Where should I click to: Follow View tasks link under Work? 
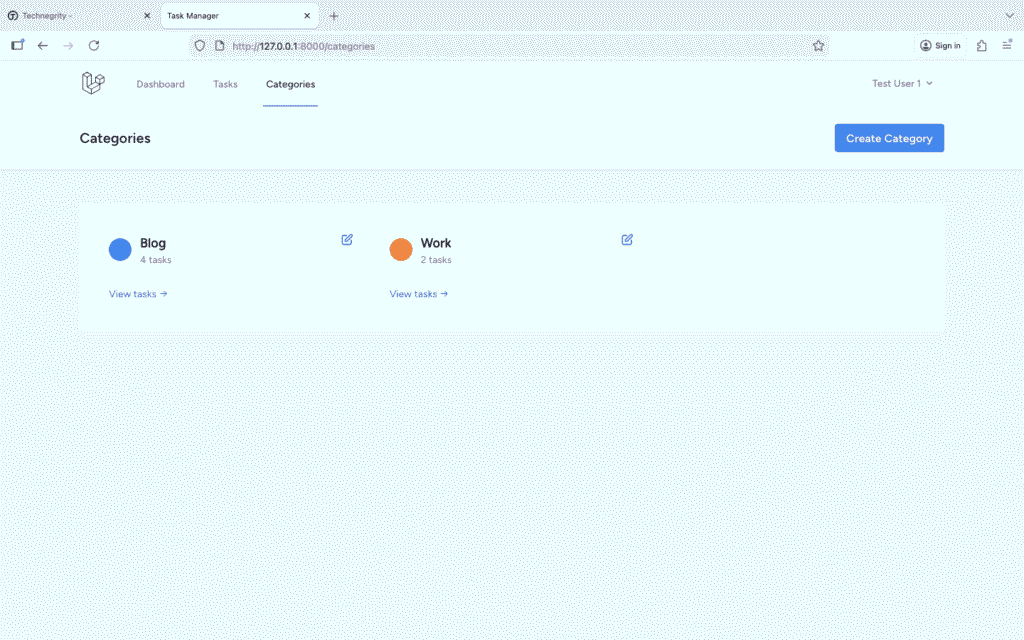[x=418, y=294]
